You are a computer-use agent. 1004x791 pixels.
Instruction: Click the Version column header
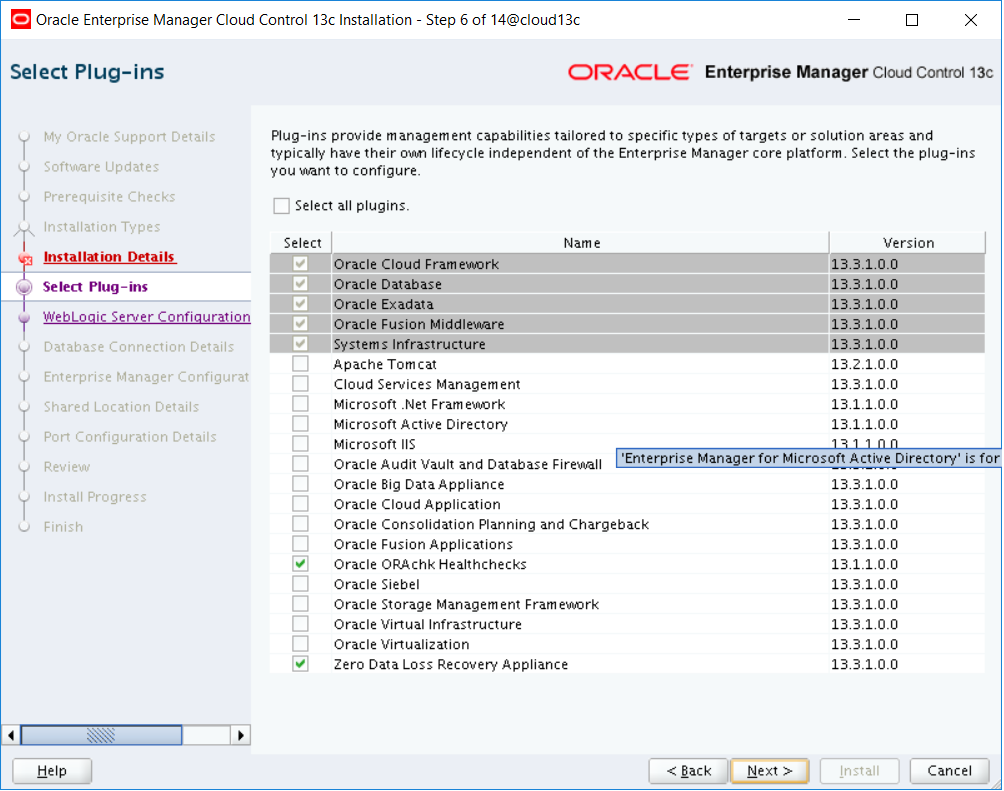907,243
